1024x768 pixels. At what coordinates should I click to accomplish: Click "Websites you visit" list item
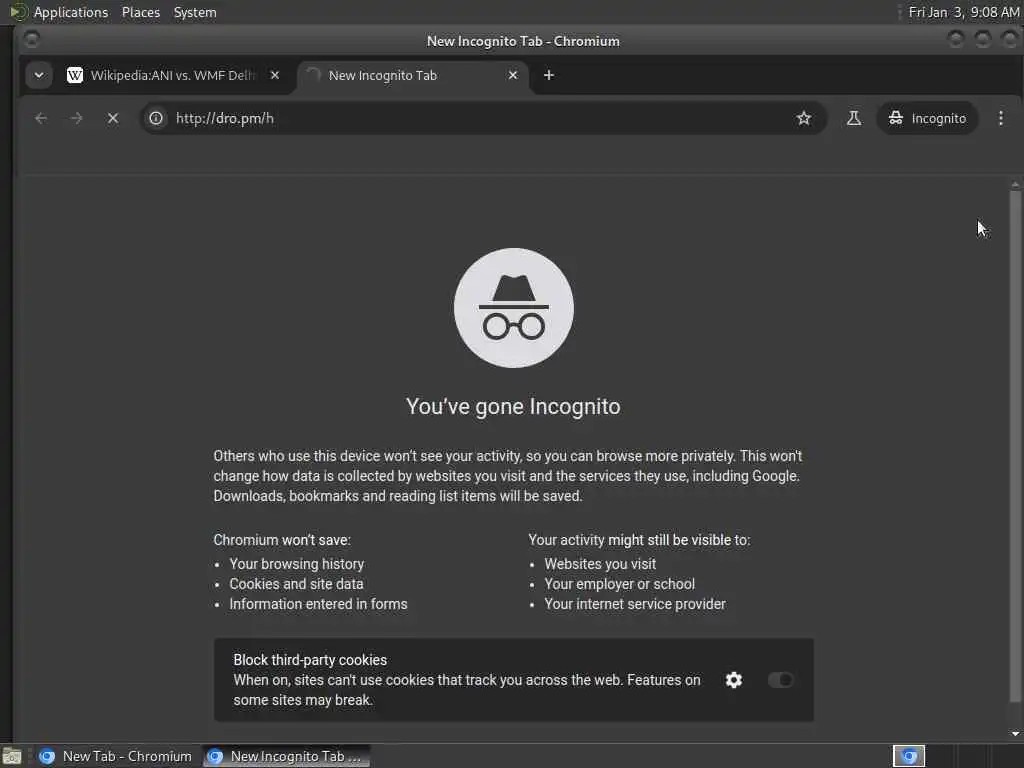click(600, 564)
